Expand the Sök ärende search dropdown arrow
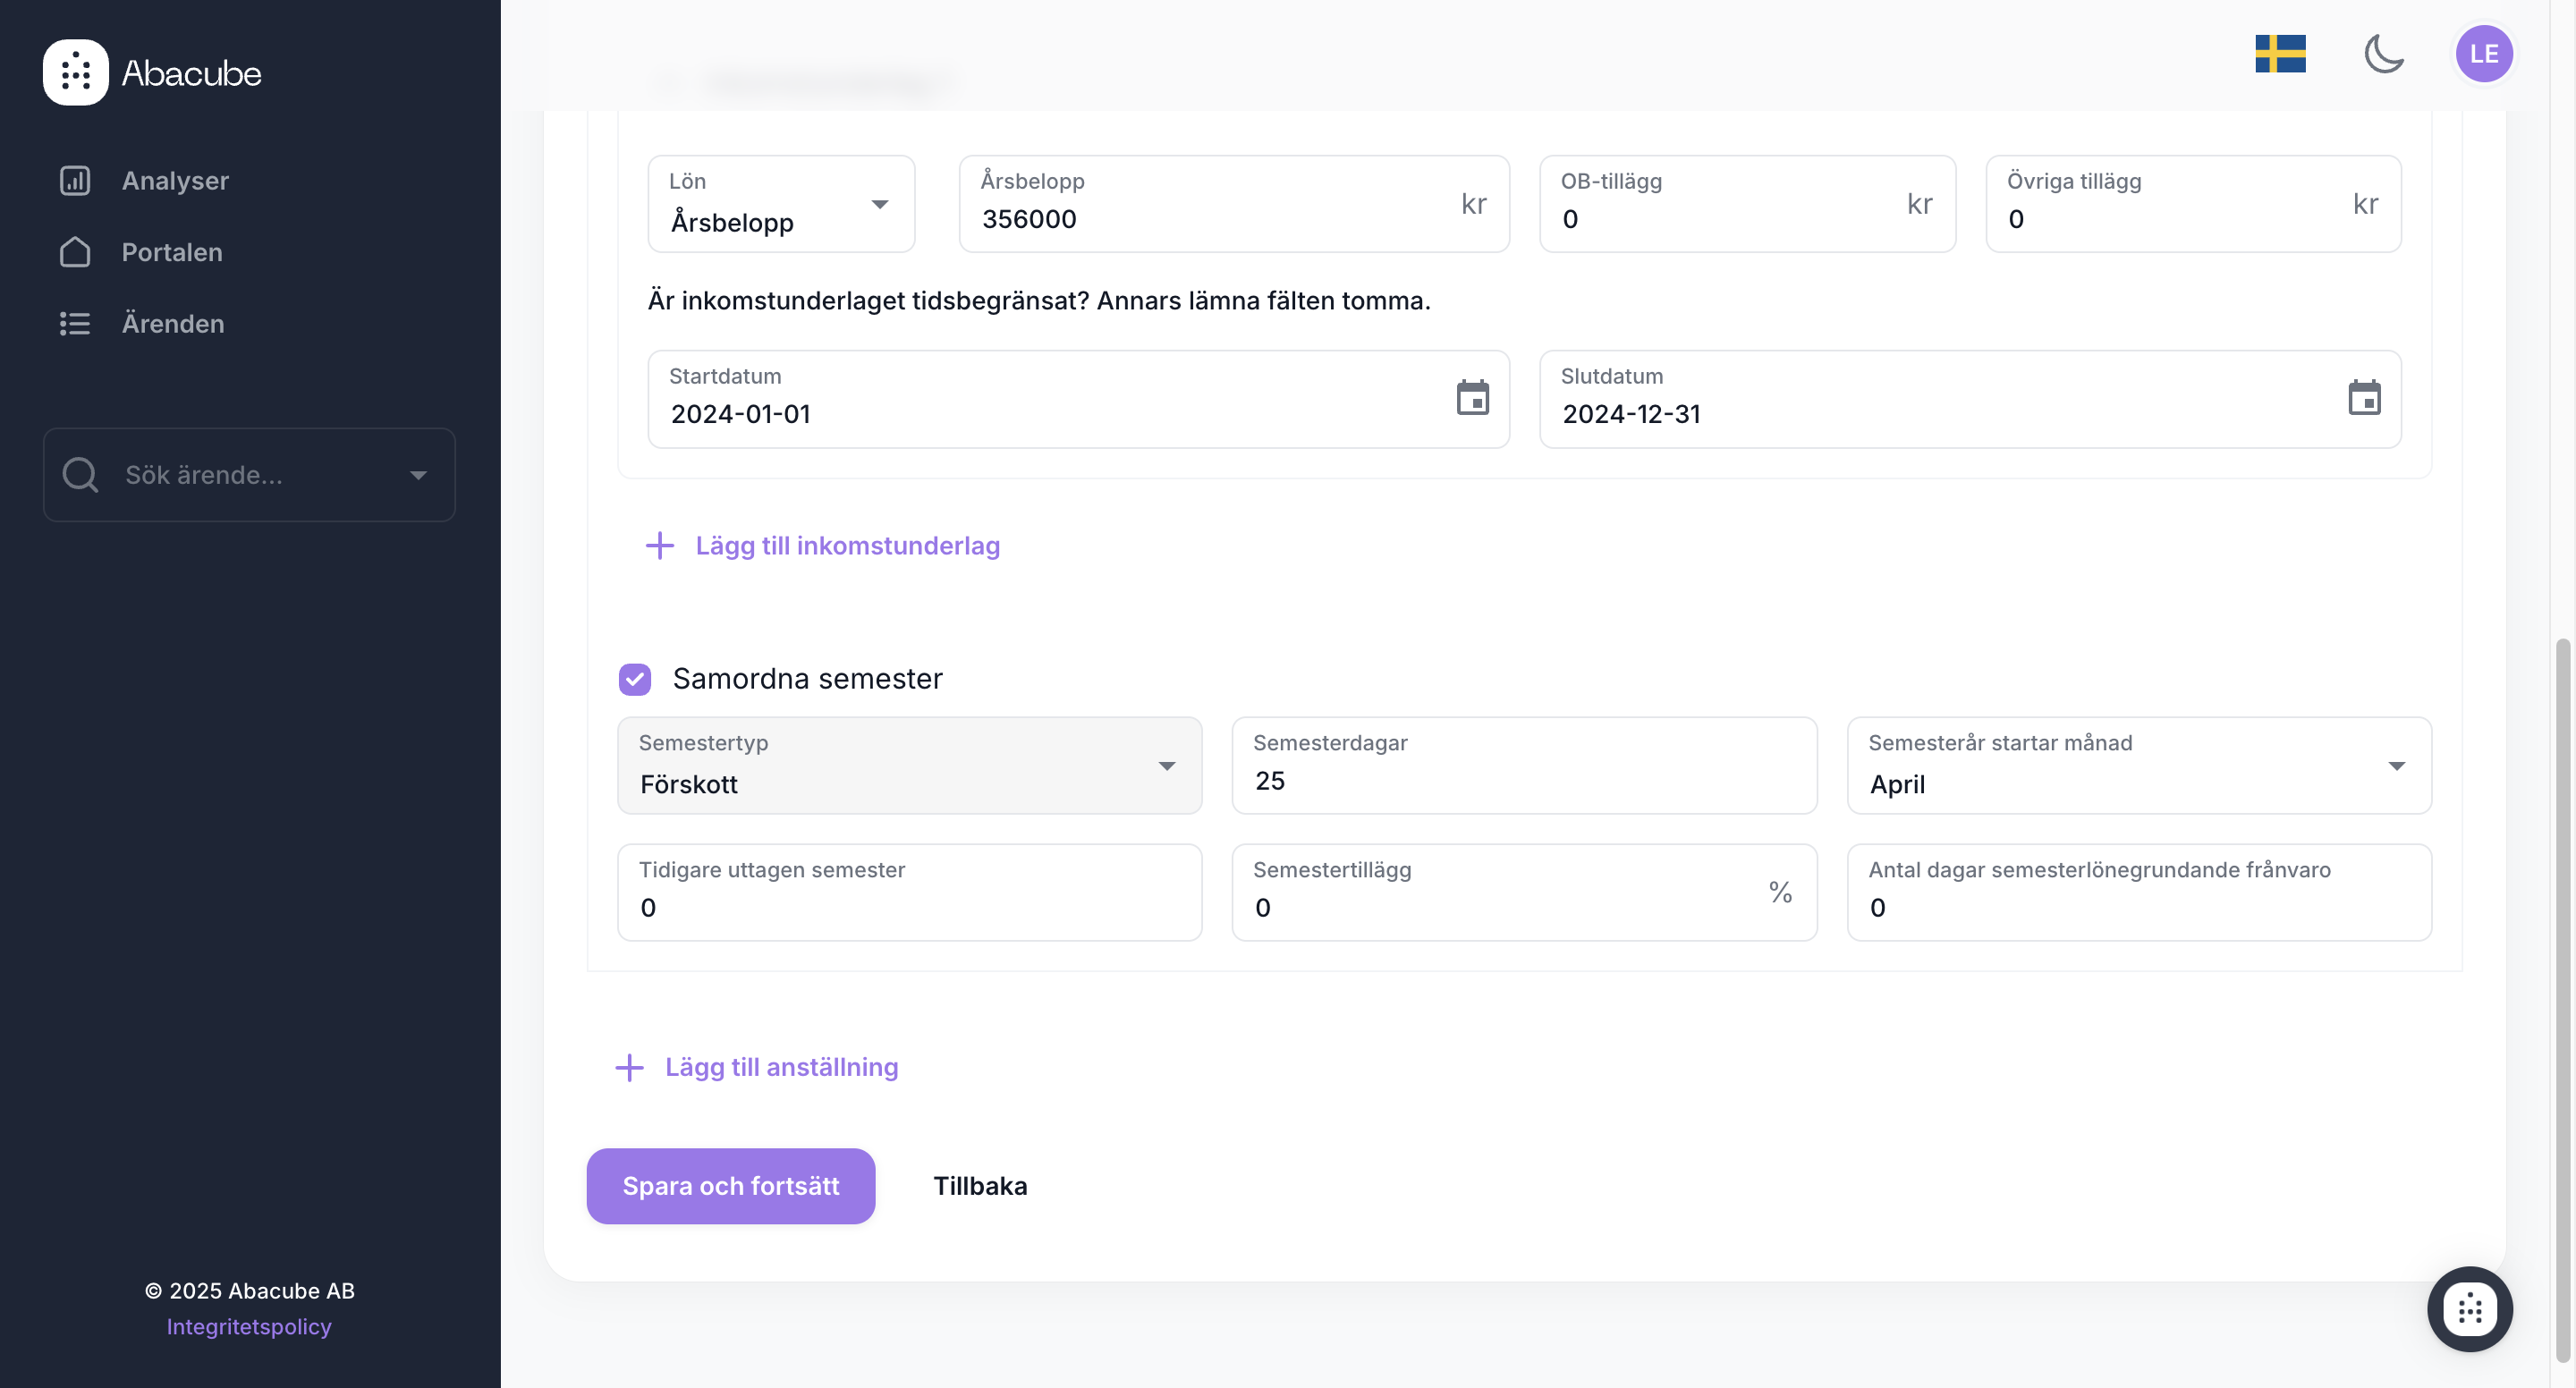Image resolution: width=2576 pixels, height=1388 pixels. 418,475
